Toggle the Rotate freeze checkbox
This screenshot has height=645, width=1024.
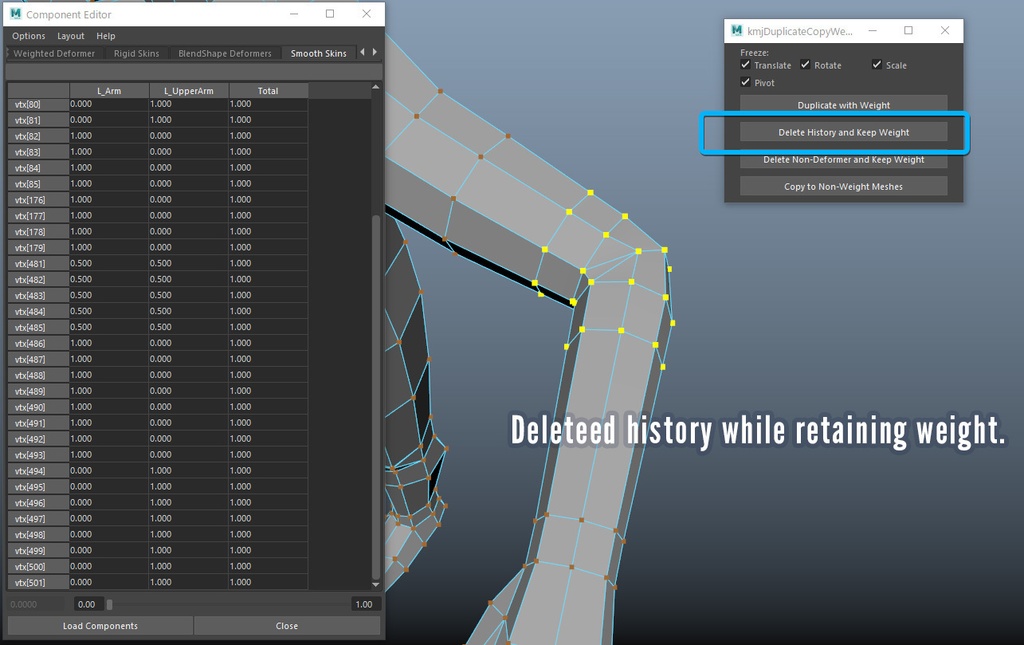tap(805, 65)
